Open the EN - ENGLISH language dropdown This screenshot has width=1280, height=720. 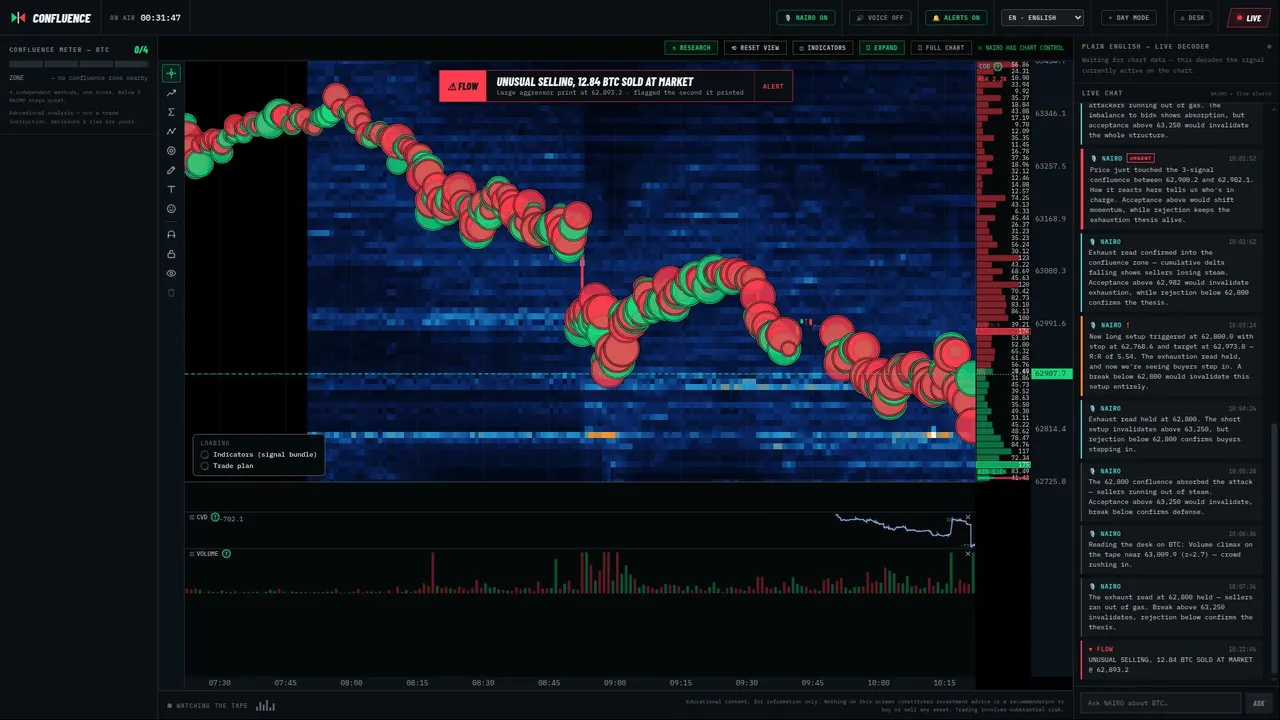click(x=1043, y=18)
